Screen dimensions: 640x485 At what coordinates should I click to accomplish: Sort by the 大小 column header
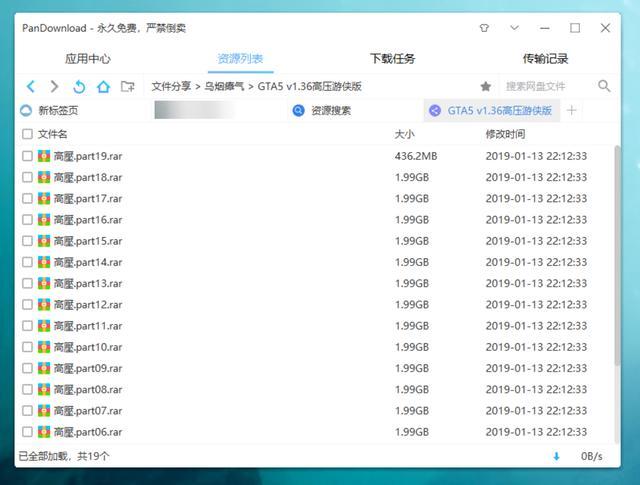[x=404, y=134]
